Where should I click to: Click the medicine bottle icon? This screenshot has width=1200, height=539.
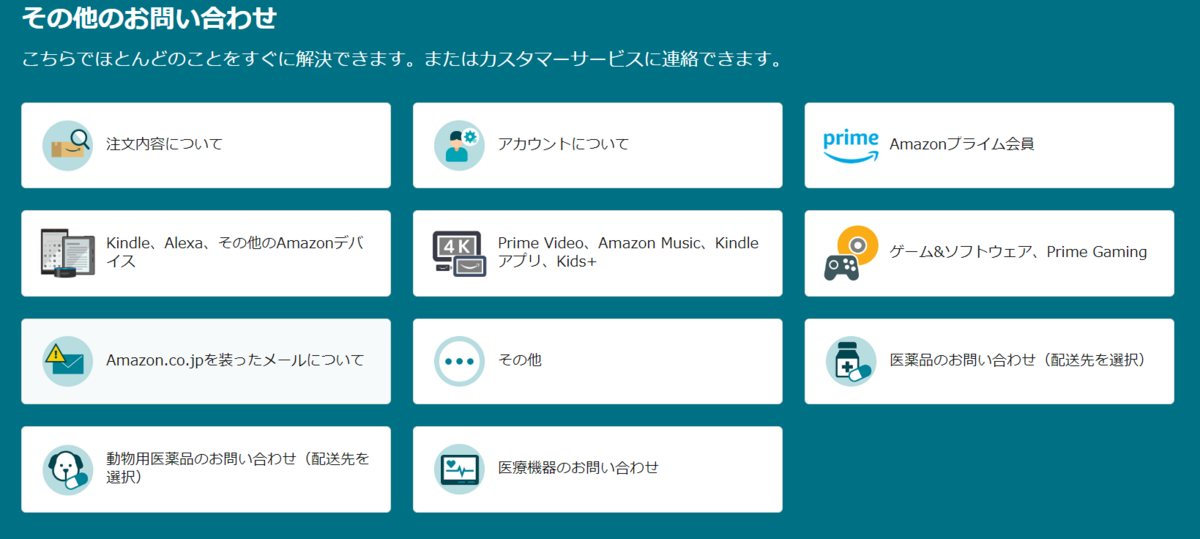pyautogui.click(x=850, y=361)
